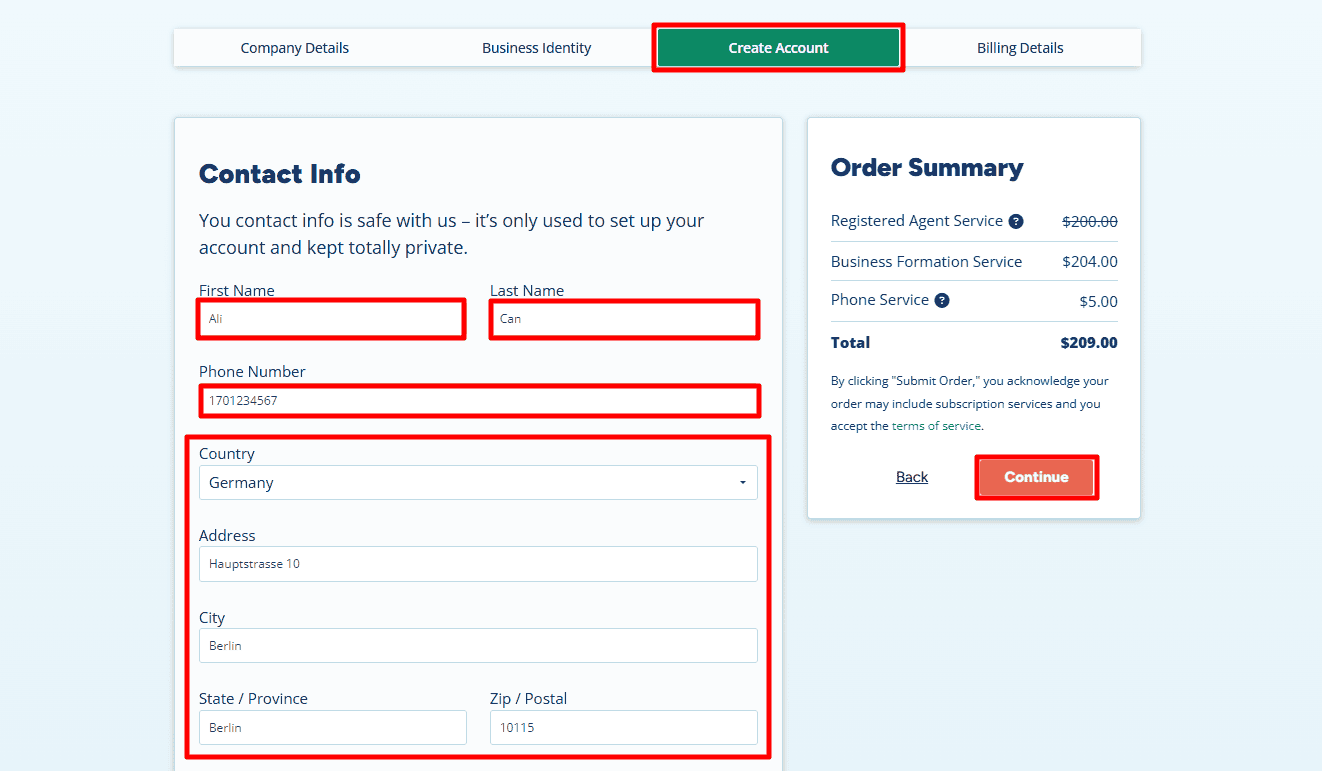Viewport: 1322px width, 771px height.
Task: Switch to the Company Details tab
Action: (x=295, y=48)
